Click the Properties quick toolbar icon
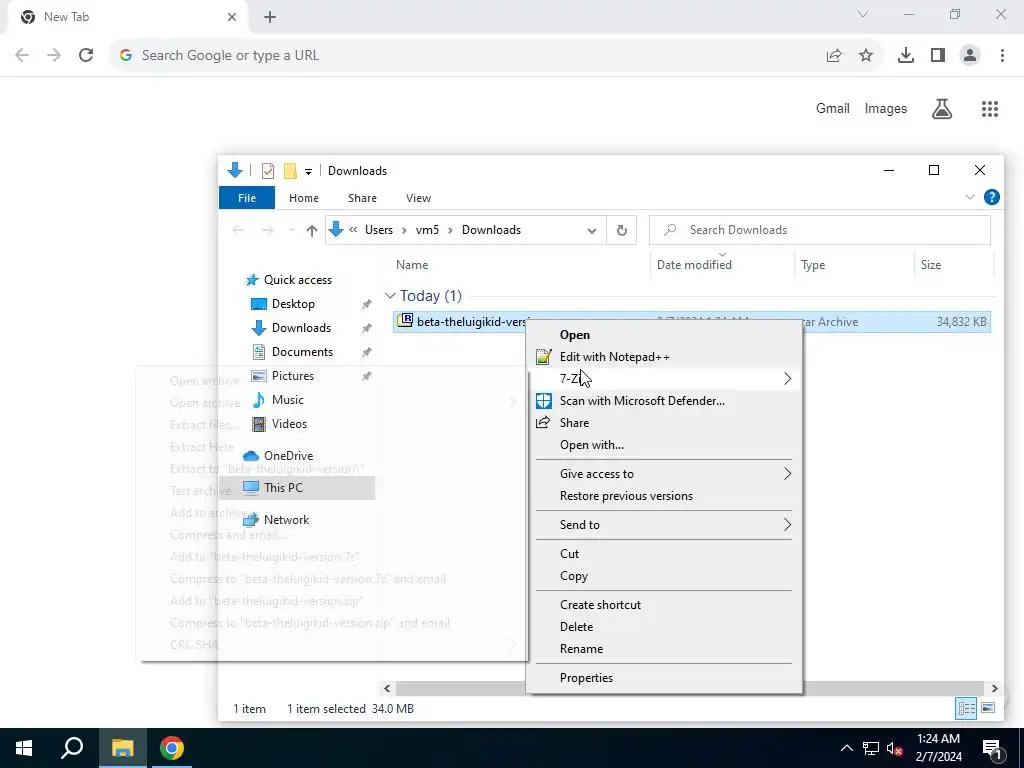 tap(268, 171)
